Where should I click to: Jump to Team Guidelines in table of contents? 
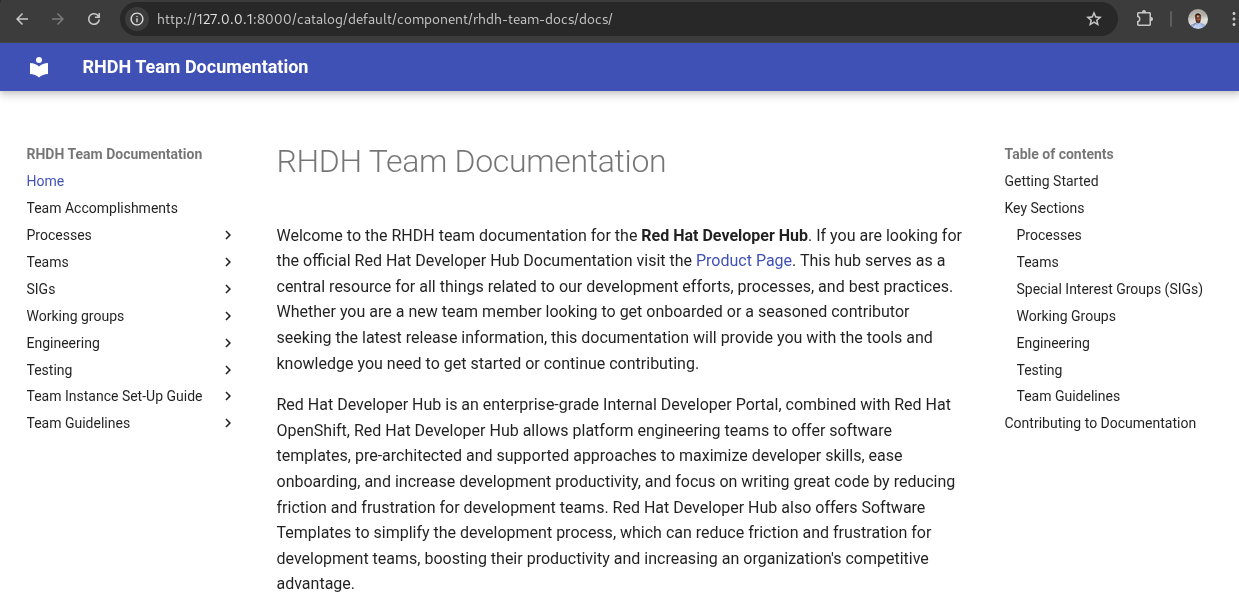1068,396
